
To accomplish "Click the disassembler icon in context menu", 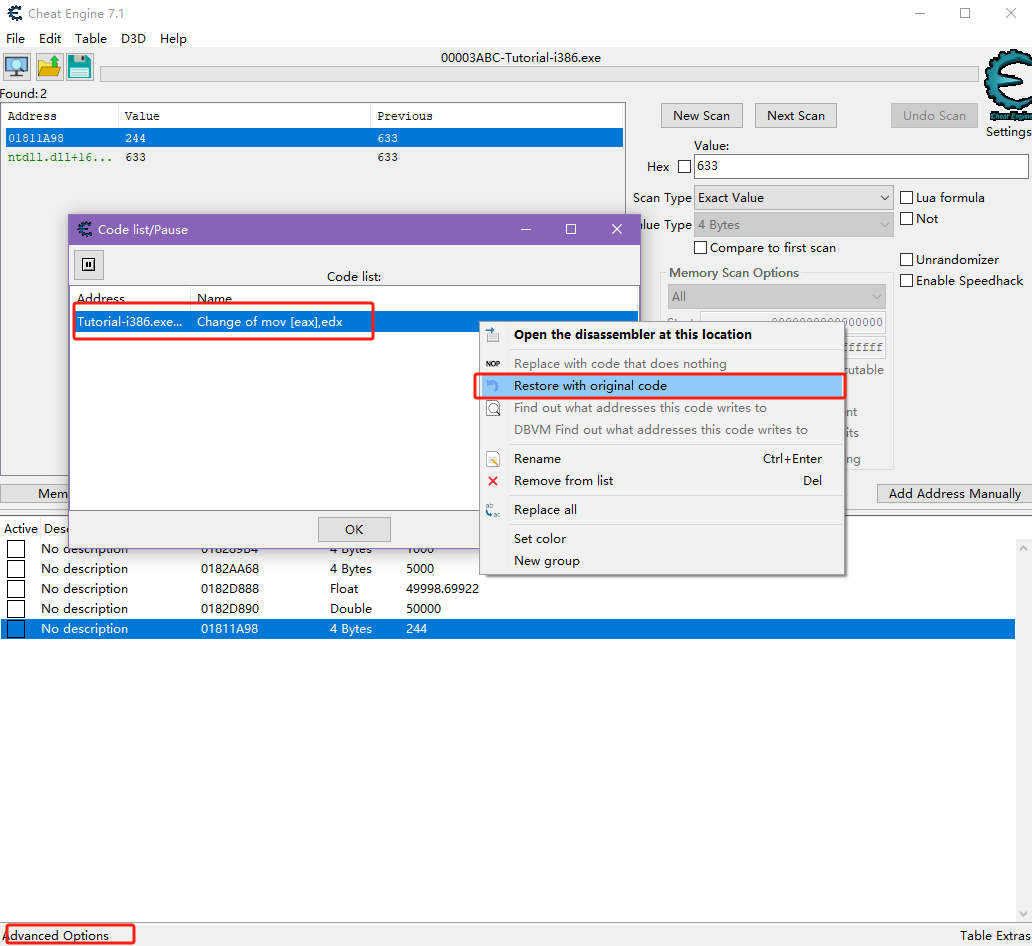I will tap(493, 335).
